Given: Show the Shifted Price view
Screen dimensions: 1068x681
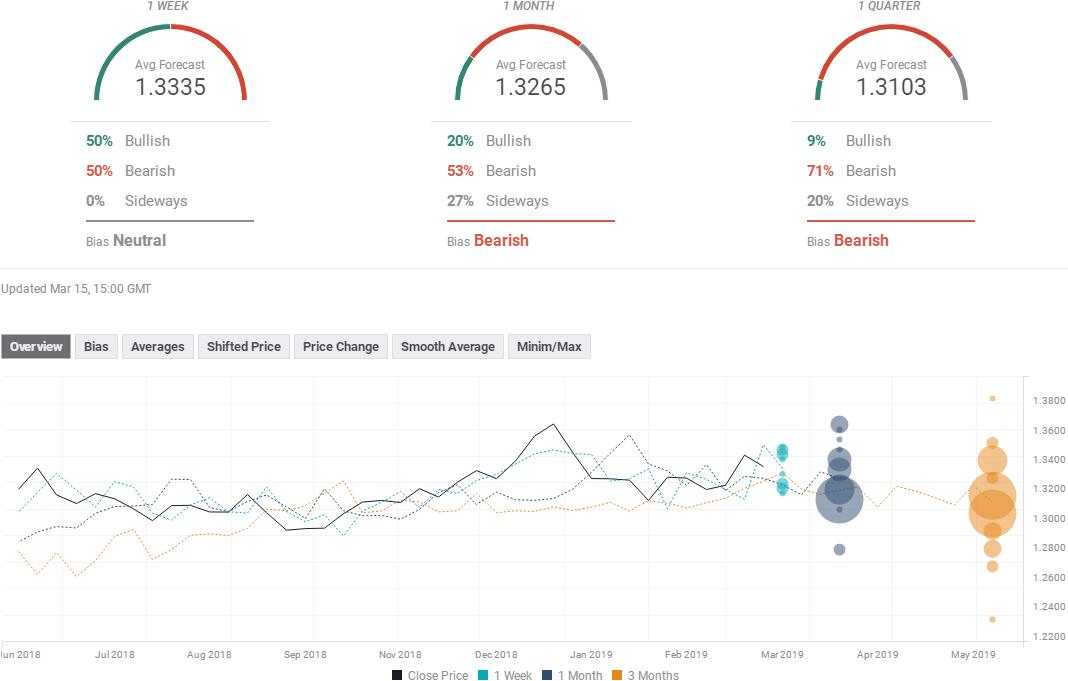Looking at the screenshot, I should pyautogui.click(x=243, y=347).
